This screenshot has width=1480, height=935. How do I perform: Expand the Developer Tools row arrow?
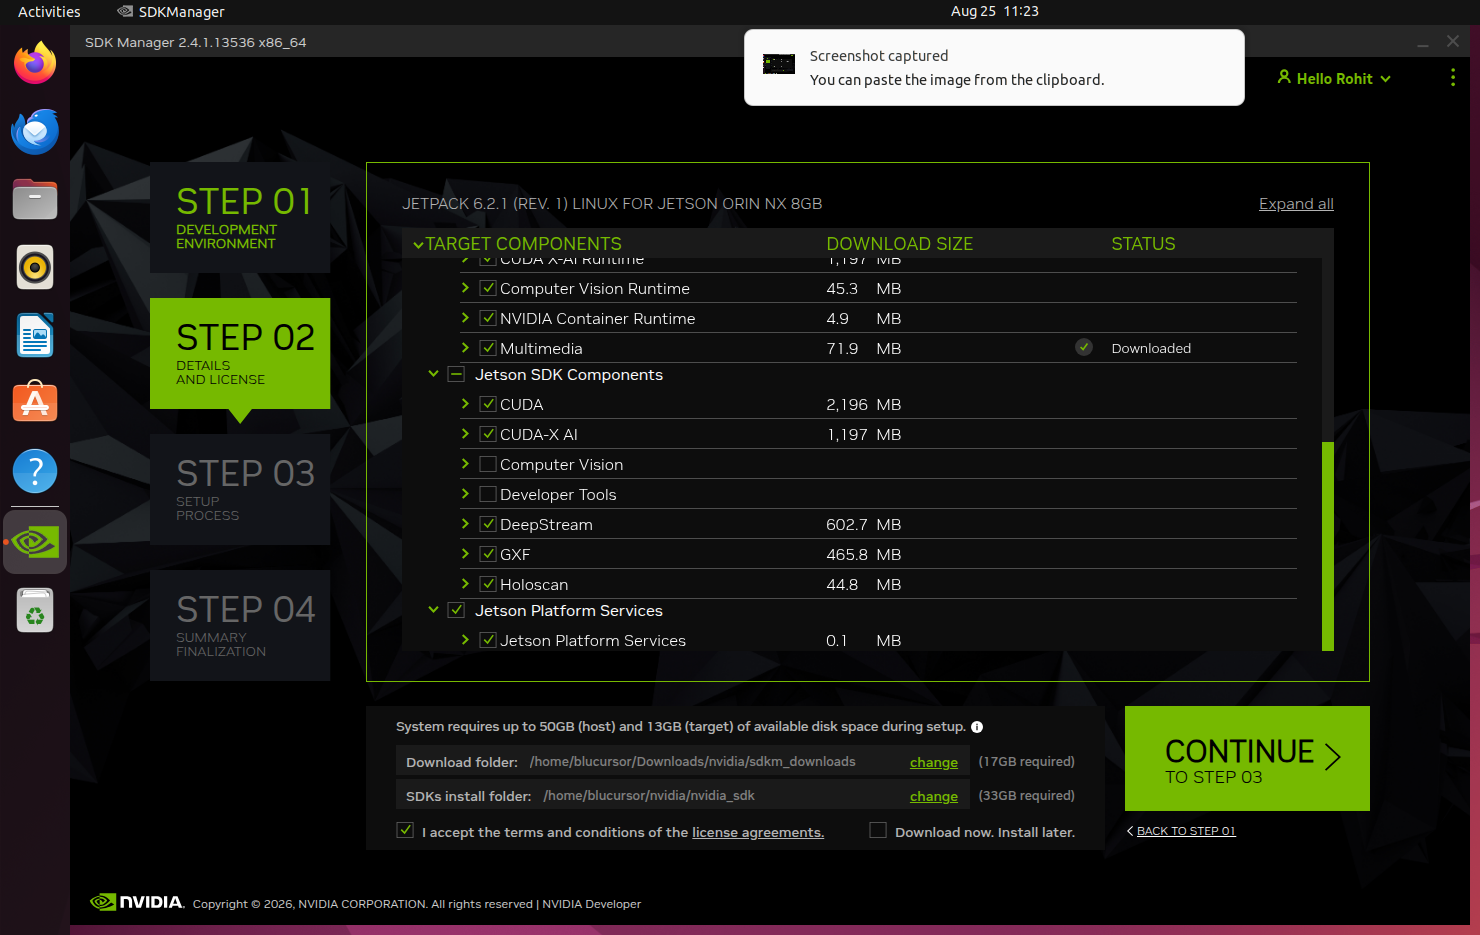(465, 494)
